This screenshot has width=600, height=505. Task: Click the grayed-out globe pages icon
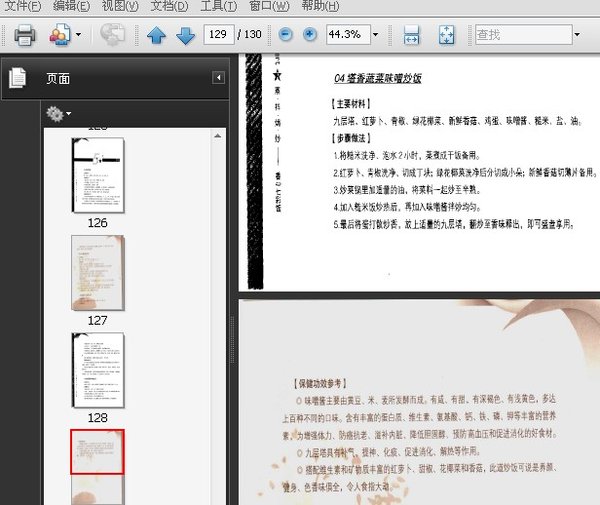(x=112, y=34)
